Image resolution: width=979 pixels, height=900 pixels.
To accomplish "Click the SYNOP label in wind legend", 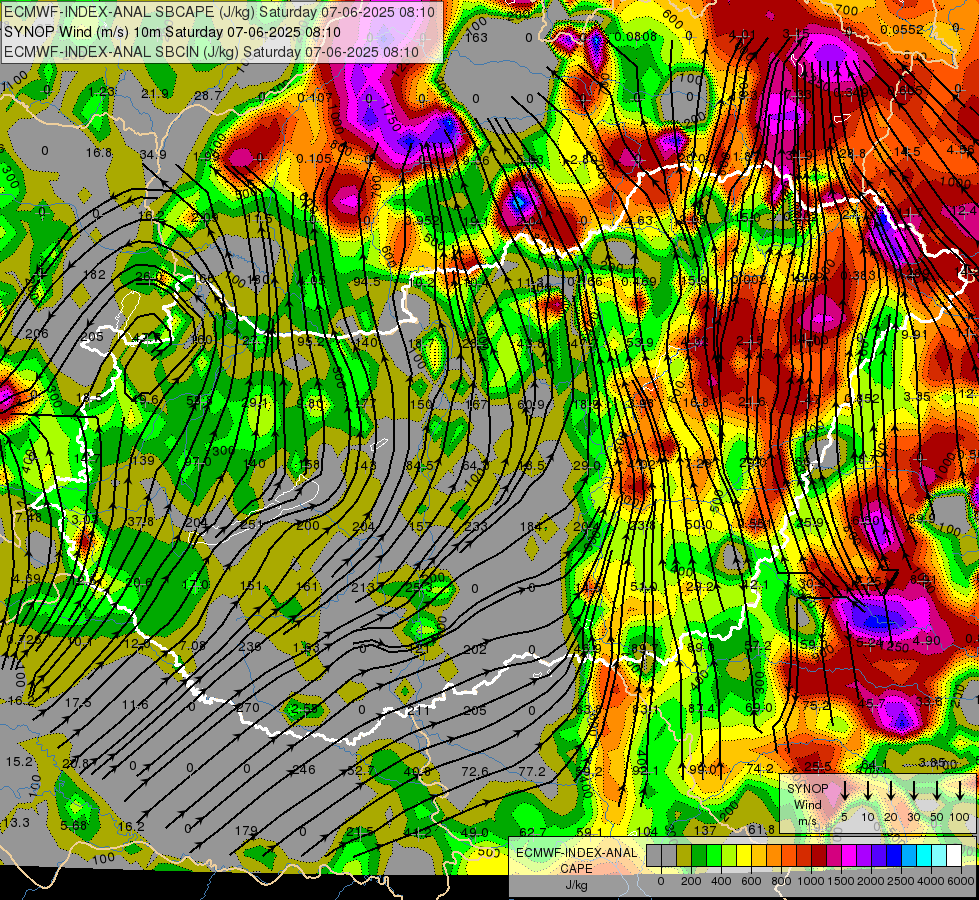I will click(x=807, y=789).
